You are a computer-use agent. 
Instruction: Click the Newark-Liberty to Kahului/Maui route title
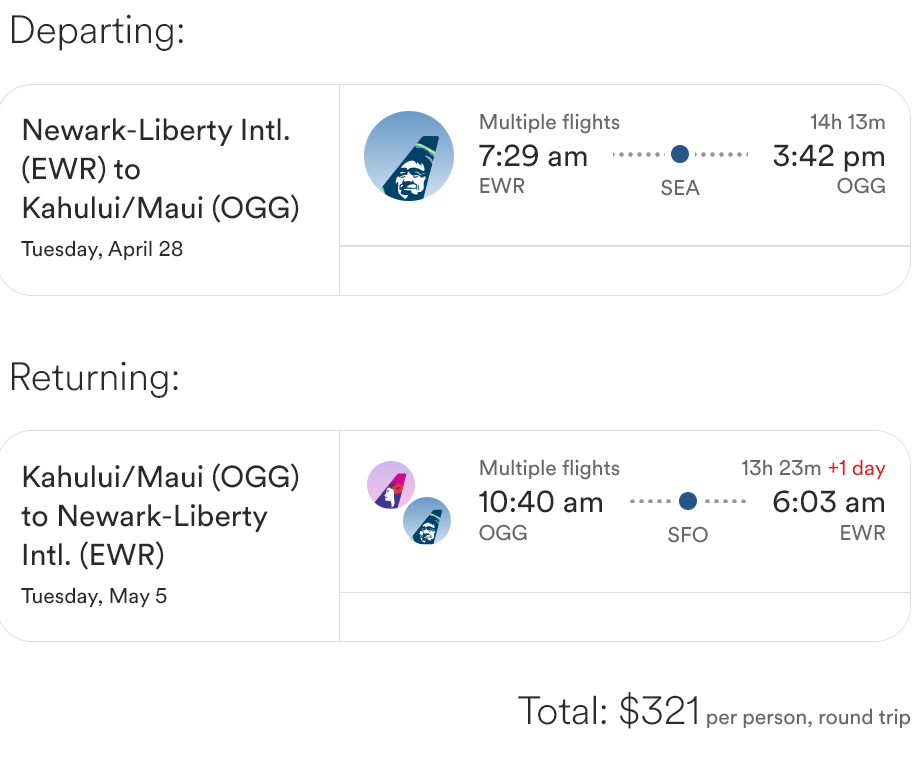click(x=160, y=169)
